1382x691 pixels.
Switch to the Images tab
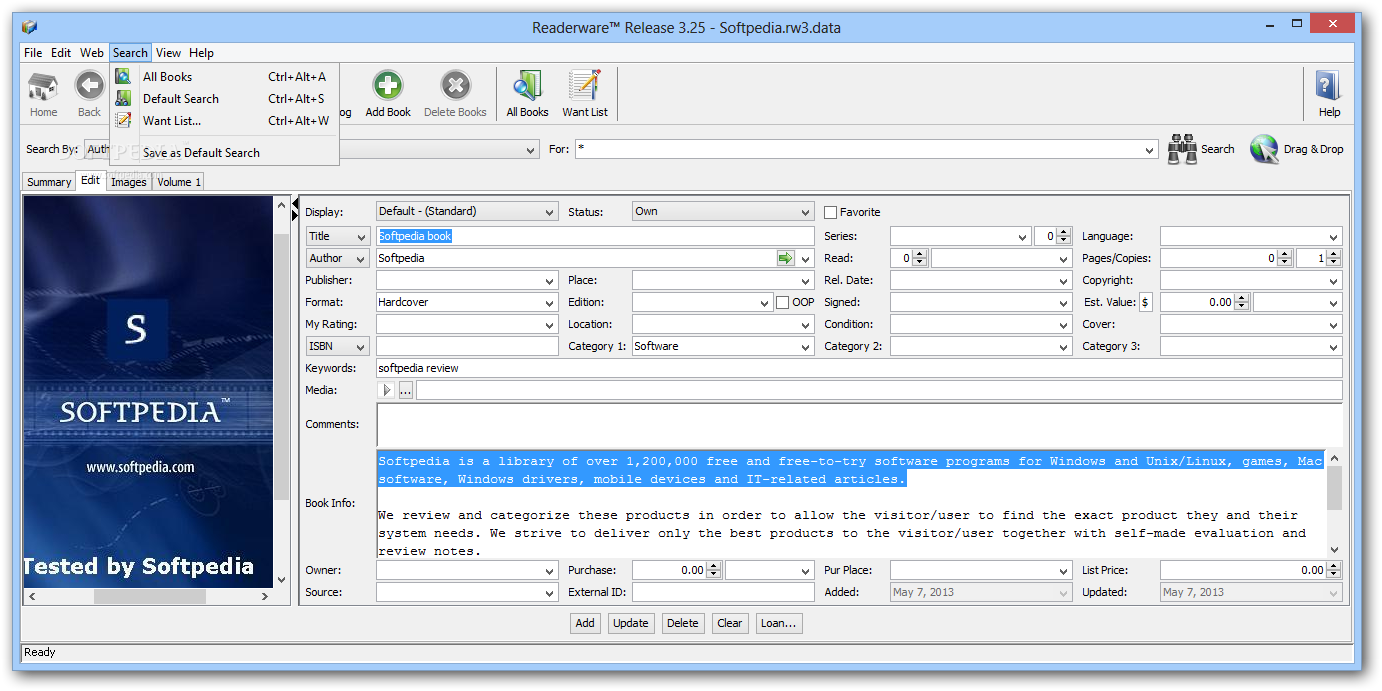click(129, 182)
